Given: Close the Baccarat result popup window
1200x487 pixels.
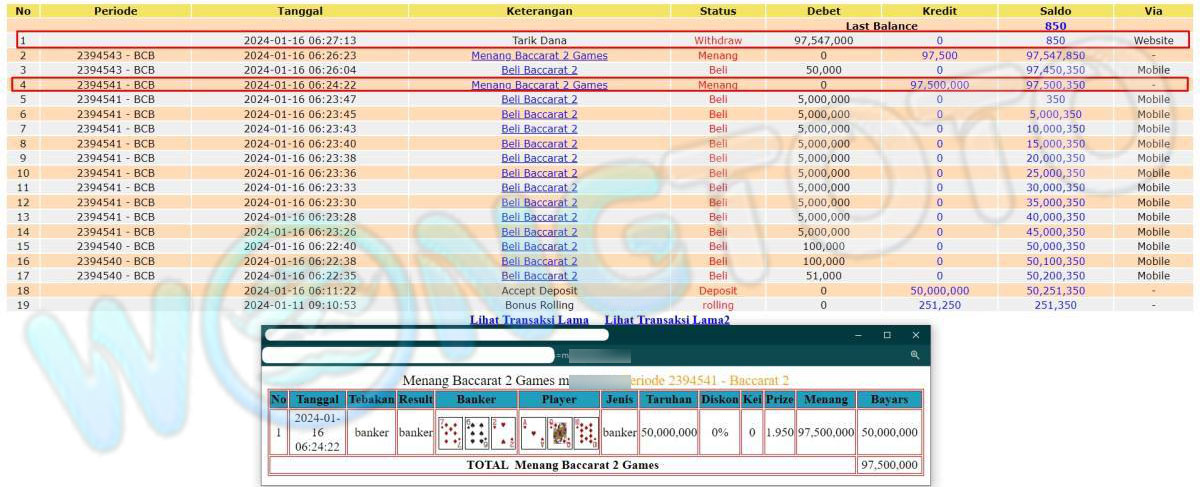Looking at the screenshot, I should pyautogui.click(x=915, y=335).
